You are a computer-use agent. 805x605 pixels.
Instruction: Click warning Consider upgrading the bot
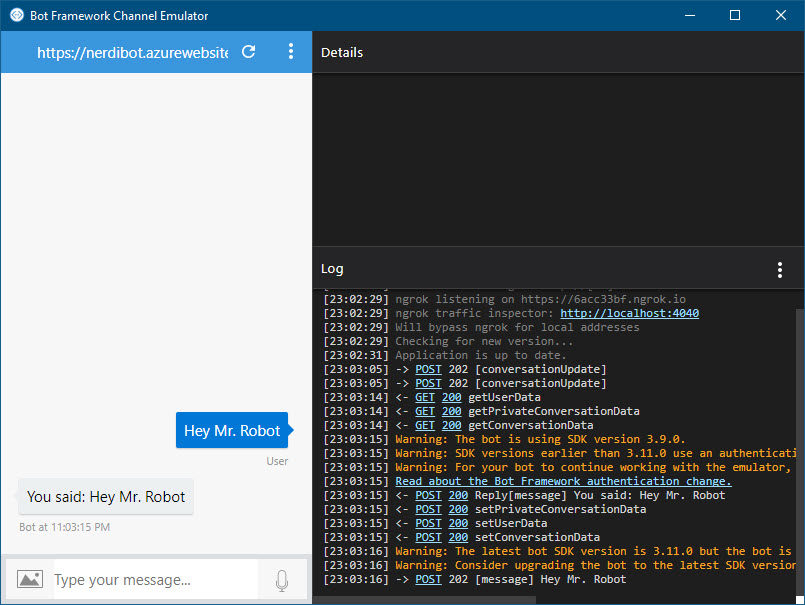596,565
